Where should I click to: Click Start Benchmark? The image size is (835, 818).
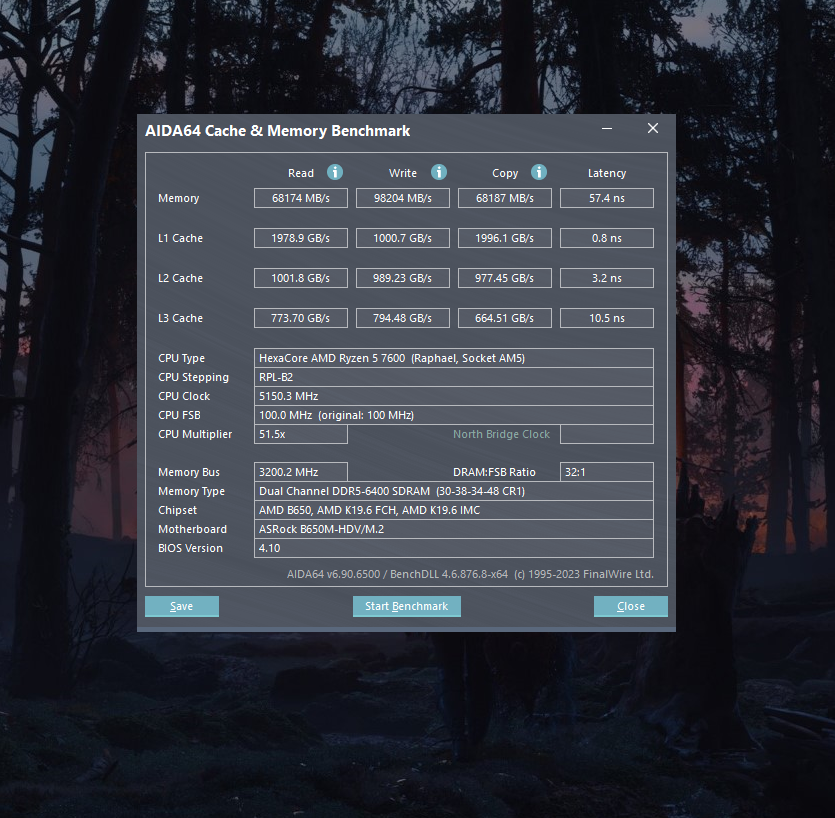pyautogui.click(x=406, y=606)
